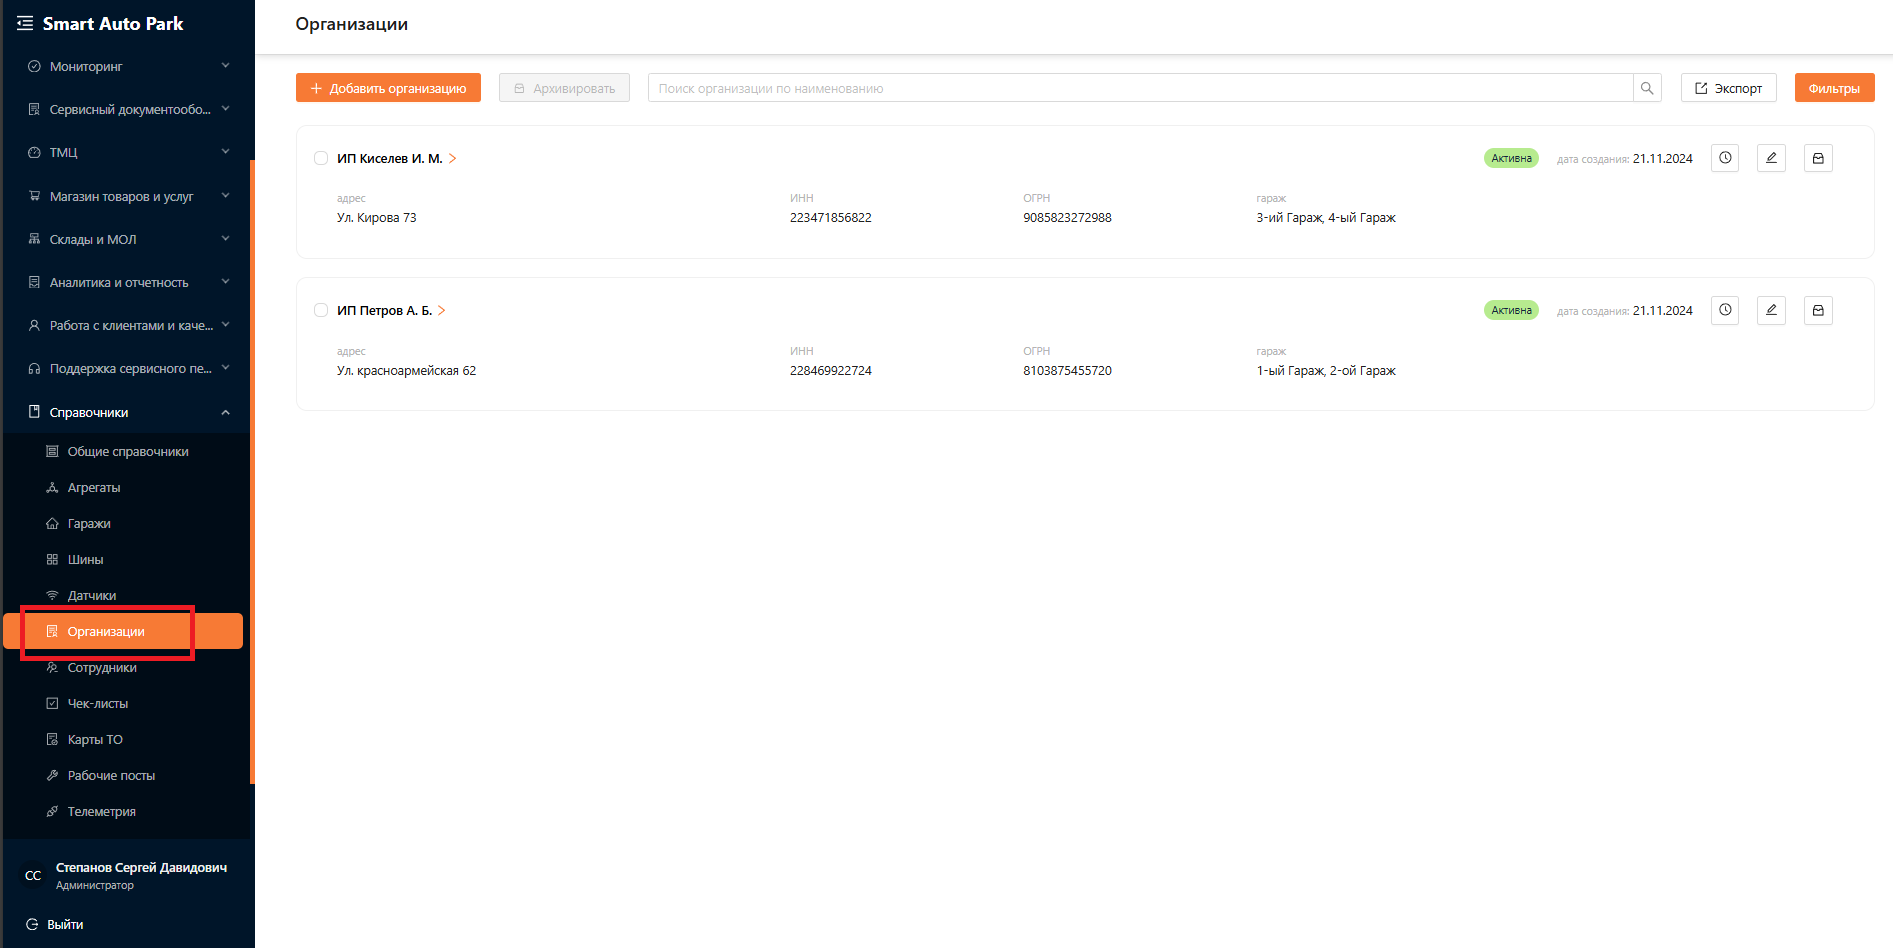Go to the Сотрудники menu item
This screenshot has height=948, width=1893.
click(102, 668)
